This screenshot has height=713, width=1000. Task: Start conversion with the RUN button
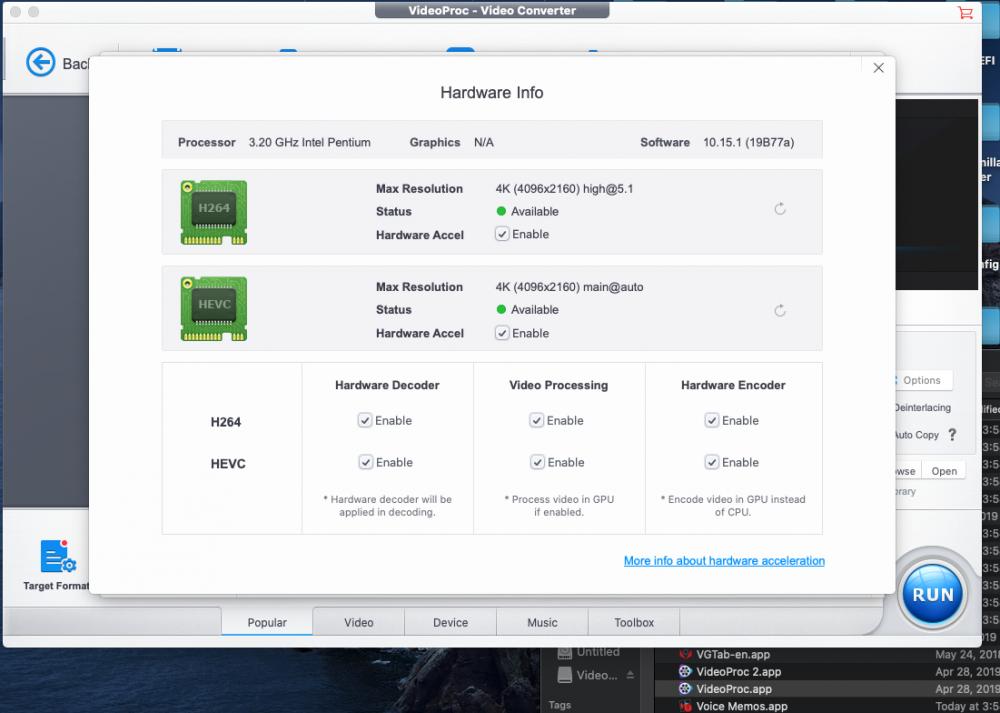932,594
